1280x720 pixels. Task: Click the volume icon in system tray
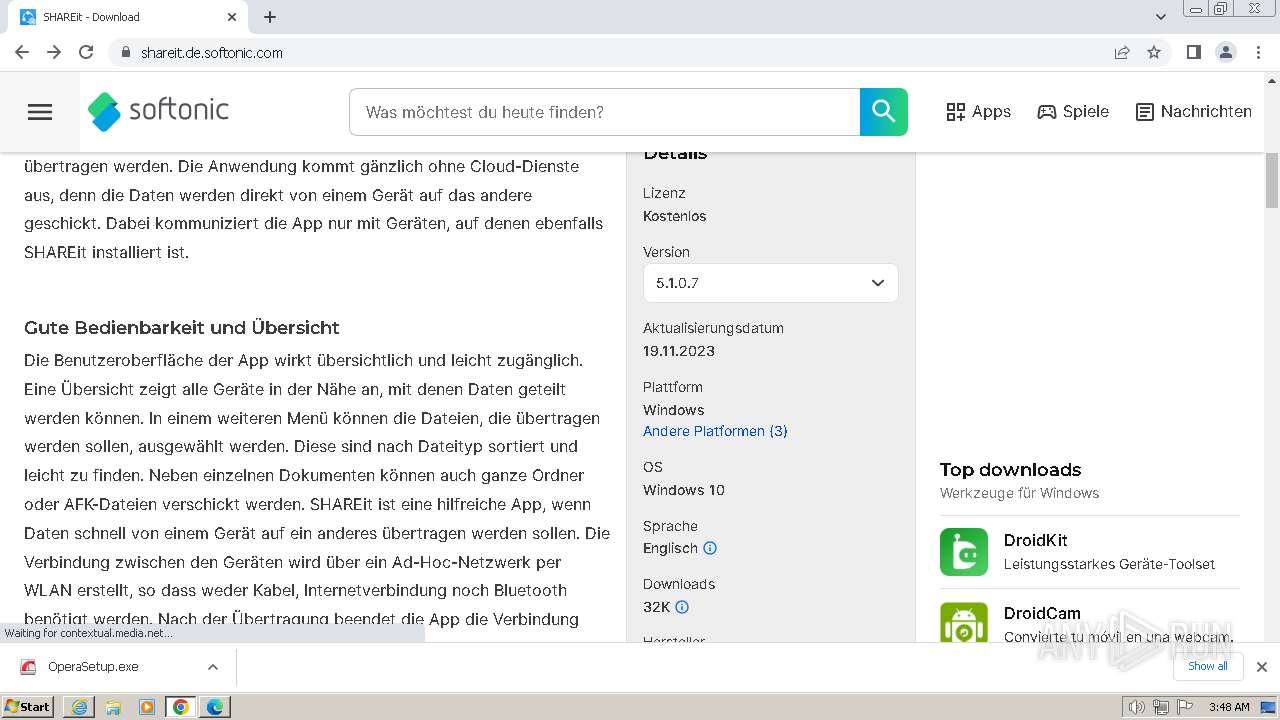1137,707
